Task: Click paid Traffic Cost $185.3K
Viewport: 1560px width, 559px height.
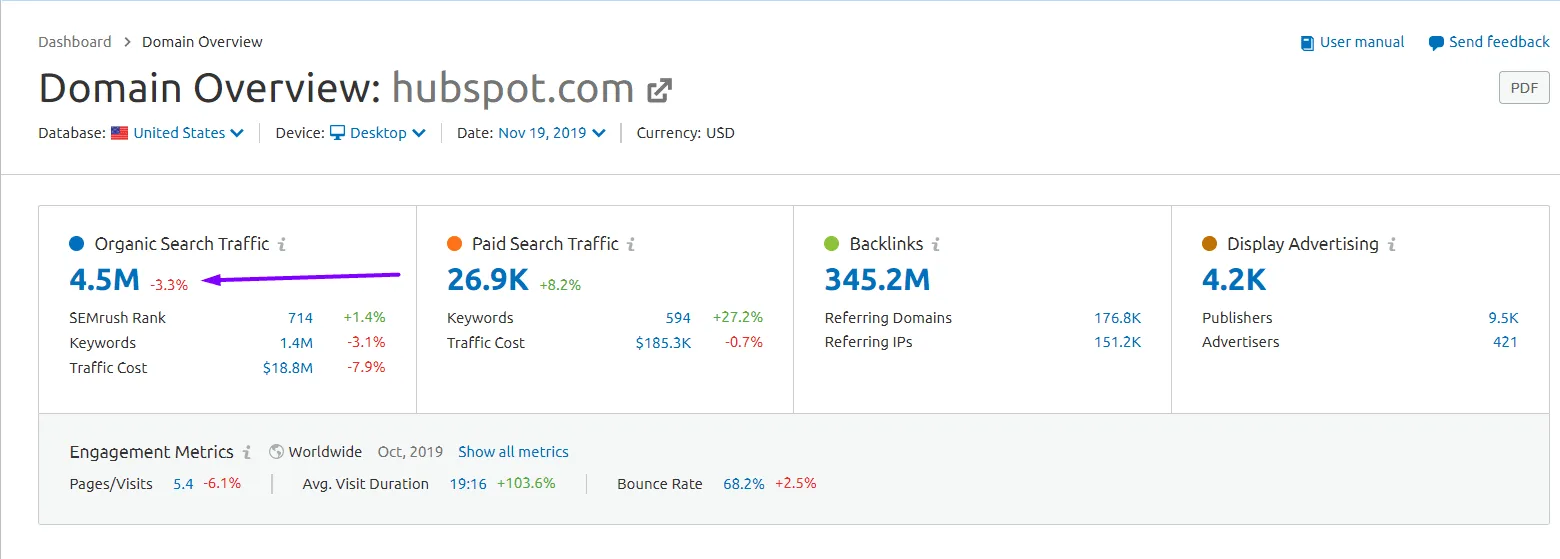Action: (663, 343)
